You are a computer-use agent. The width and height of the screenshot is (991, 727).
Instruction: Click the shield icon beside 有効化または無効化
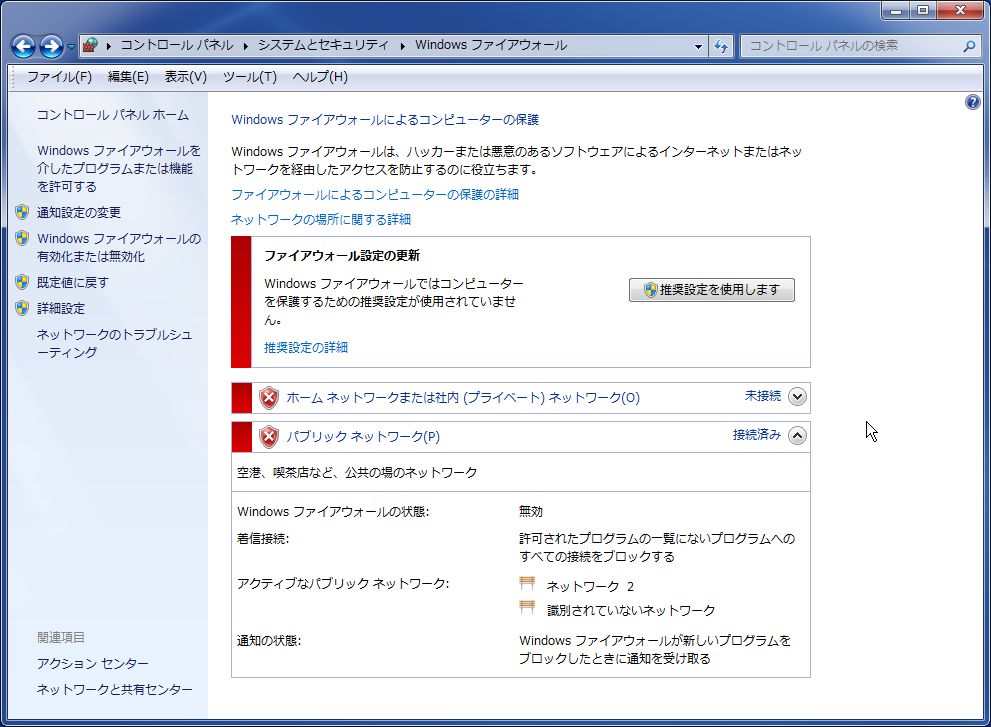pos(22,238)
